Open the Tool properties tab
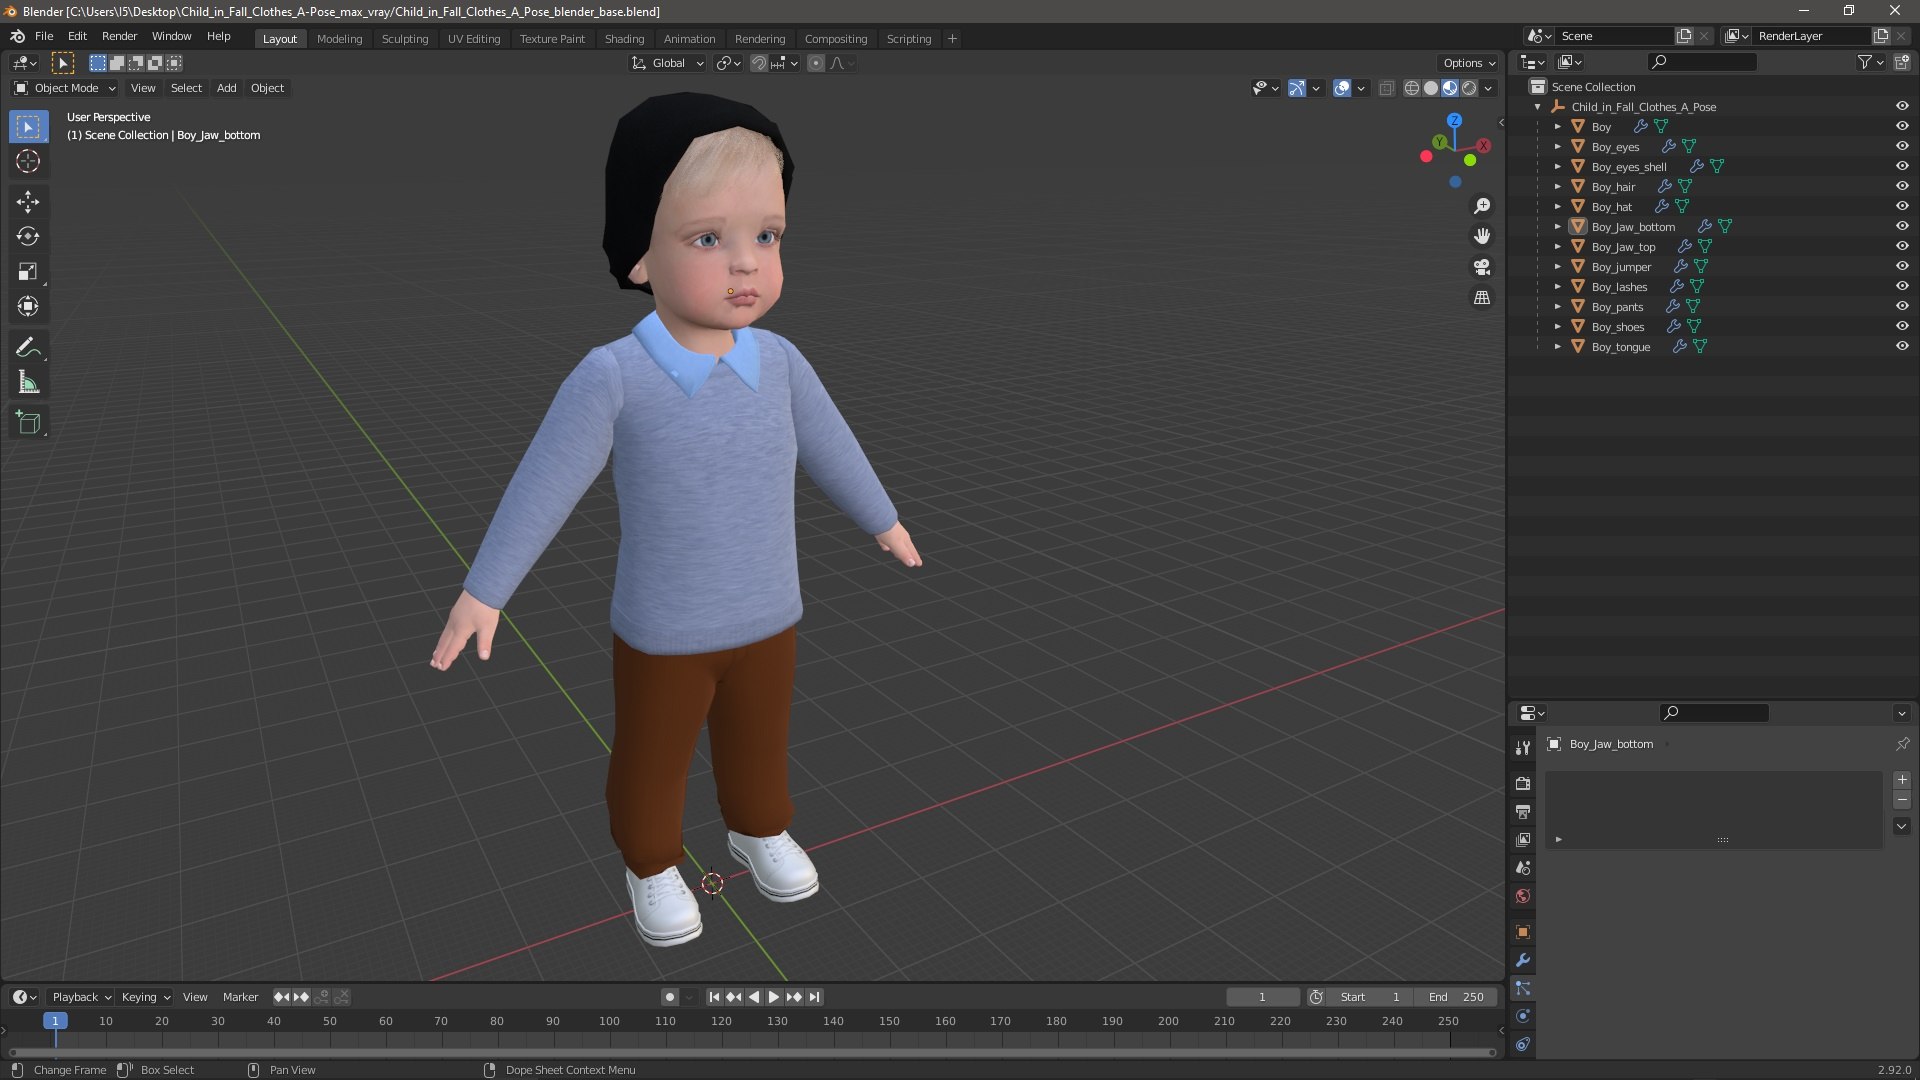The height and width of the screenshot is (1080, 1920). [x=1522, y=748]
